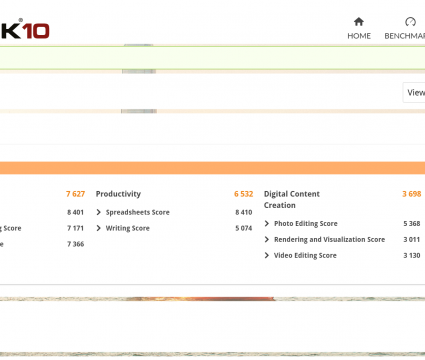425x360 pixels.
Task: Click the value 8 401
Action: click(x=75, y=212)
